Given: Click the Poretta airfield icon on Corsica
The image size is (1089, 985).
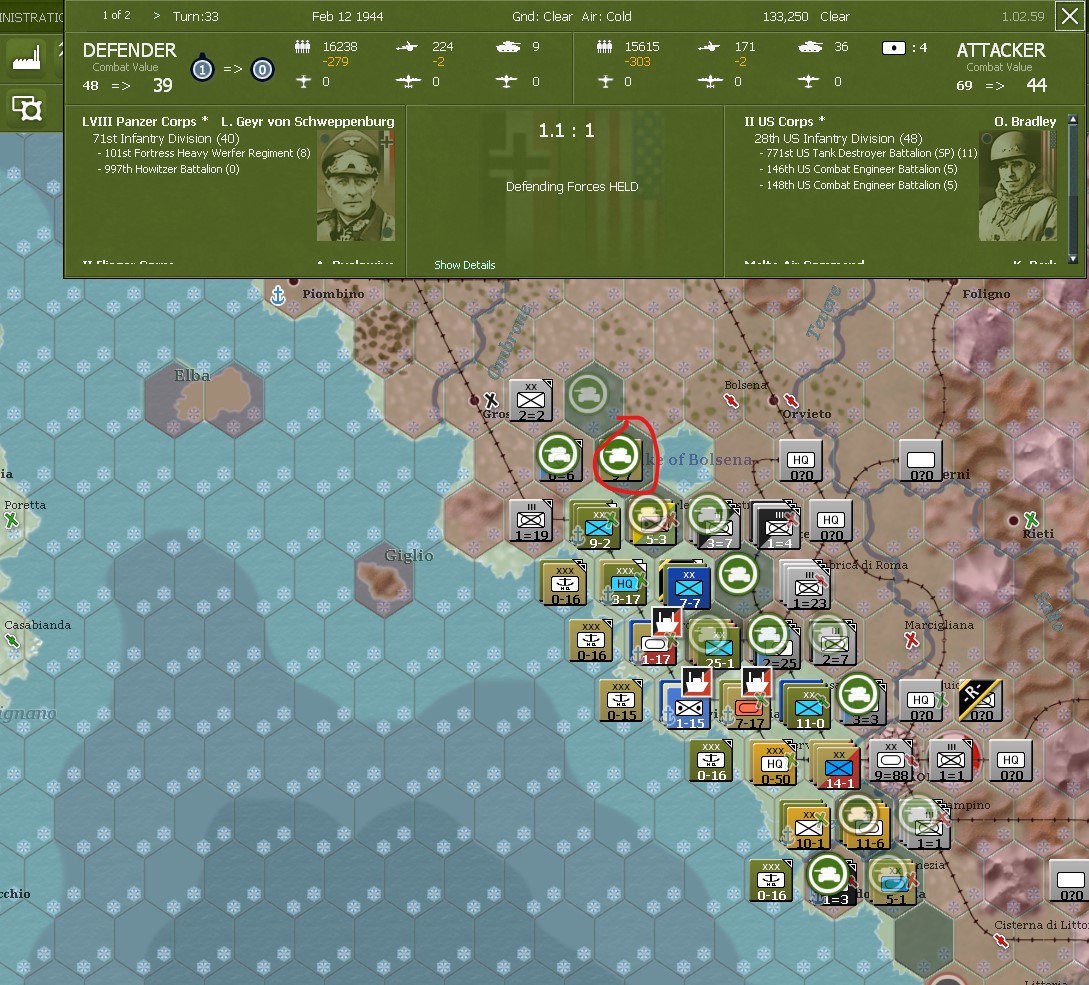Looking at the screenshot, I should pyautogui.click(x=12, y=520).
